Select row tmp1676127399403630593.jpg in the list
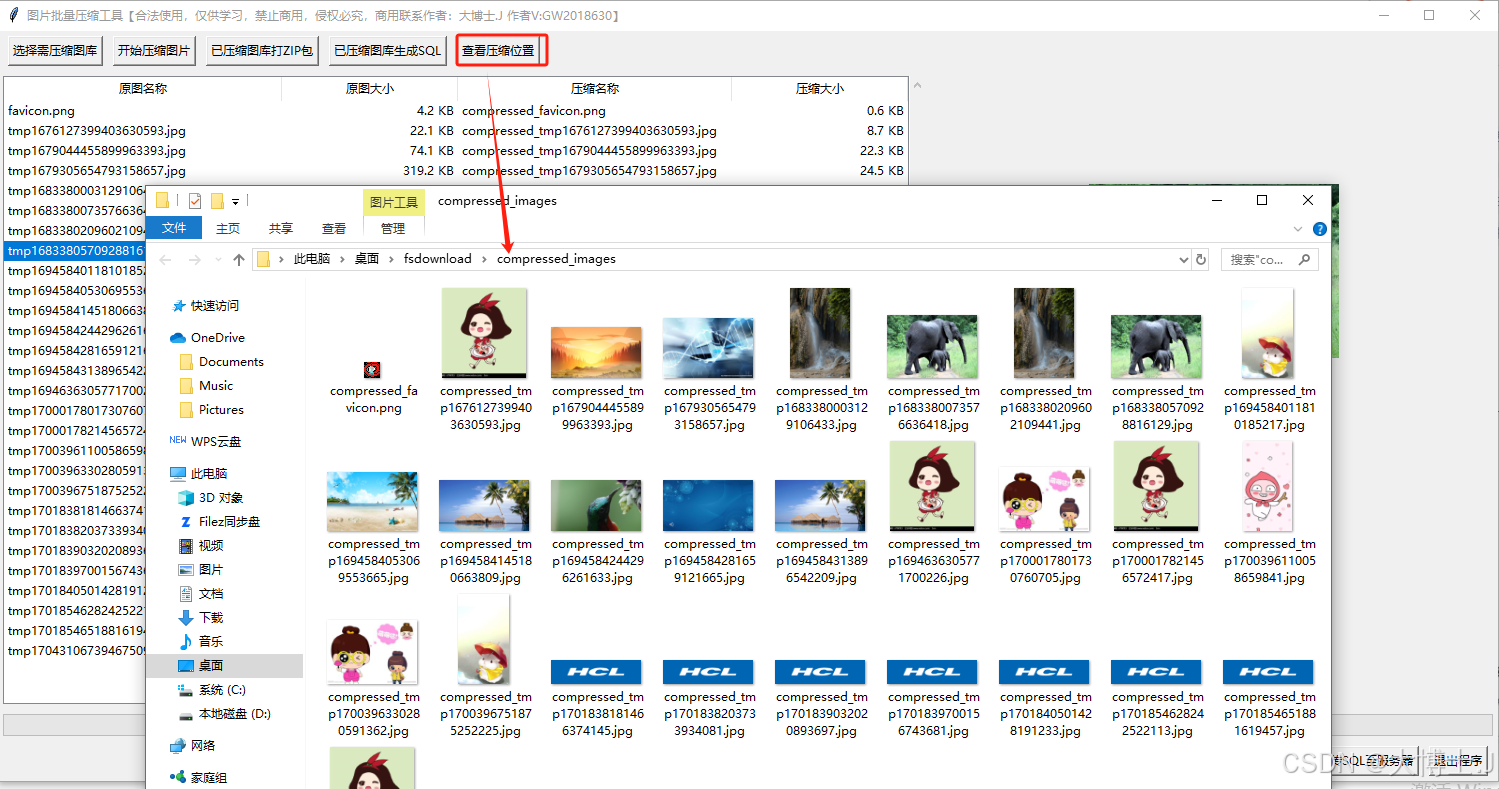The width and height of the screenshot is (1499, 789). click(456, 131)
